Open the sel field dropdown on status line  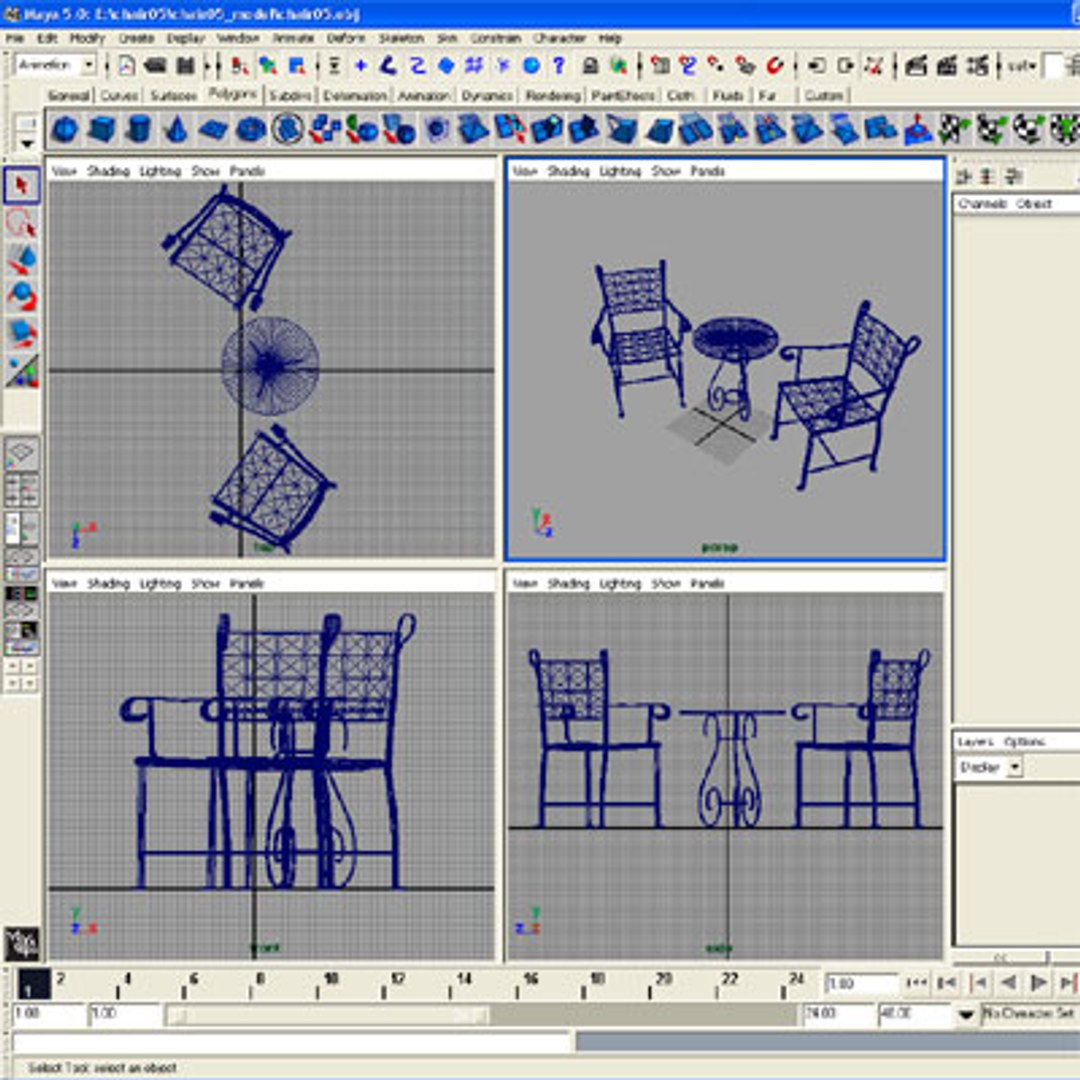coord(1022,66)
